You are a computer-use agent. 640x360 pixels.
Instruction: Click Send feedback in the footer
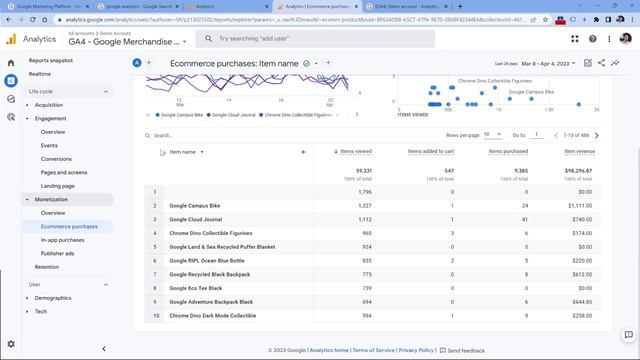point(462,351)
